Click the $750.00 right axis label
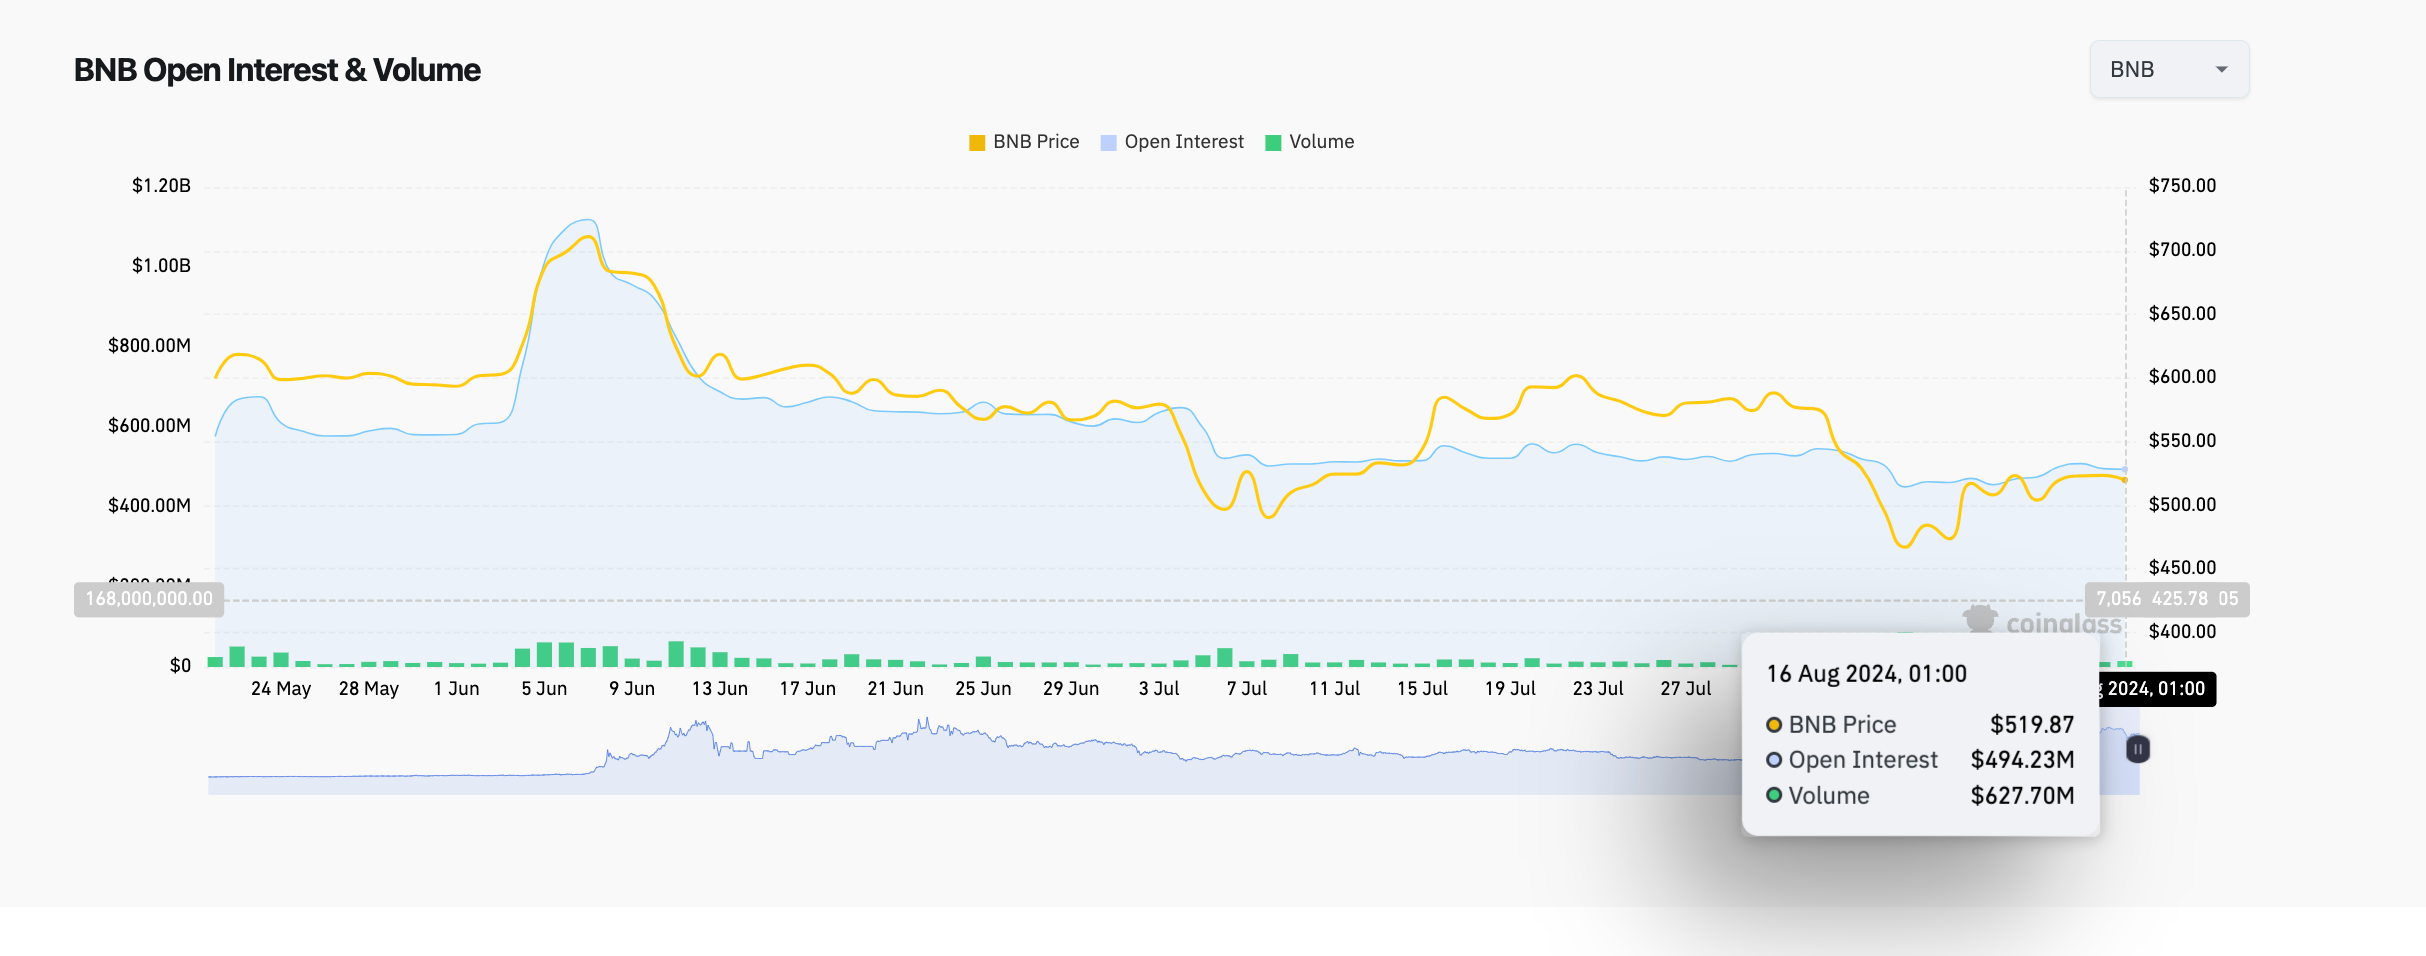Image resolution: width=2426 pixels, height=956 pixels. coord(2182,185)
